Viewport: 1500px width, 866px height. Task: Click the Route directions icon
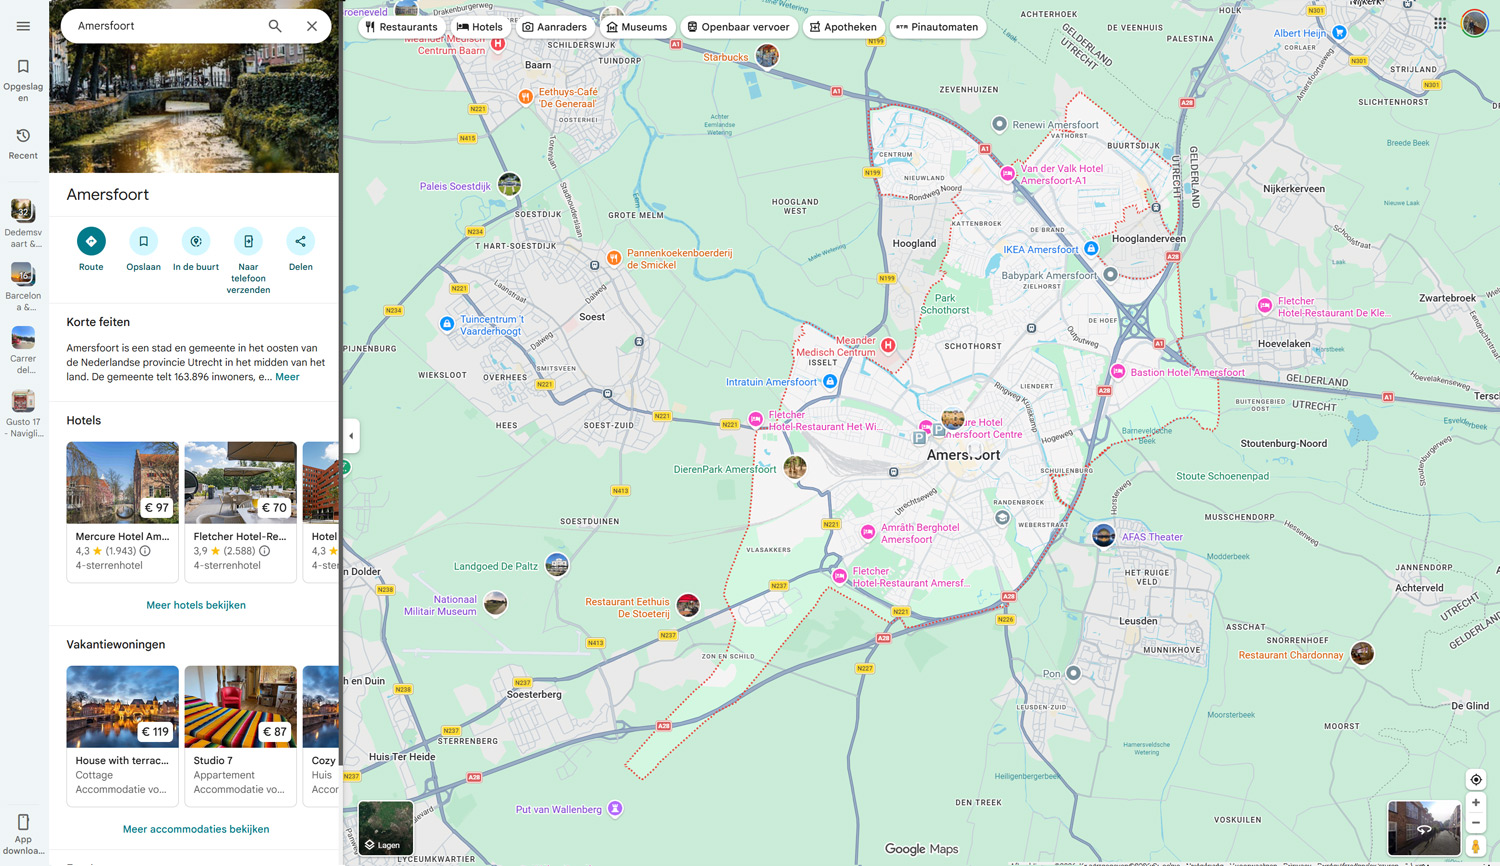click(91, 241)
